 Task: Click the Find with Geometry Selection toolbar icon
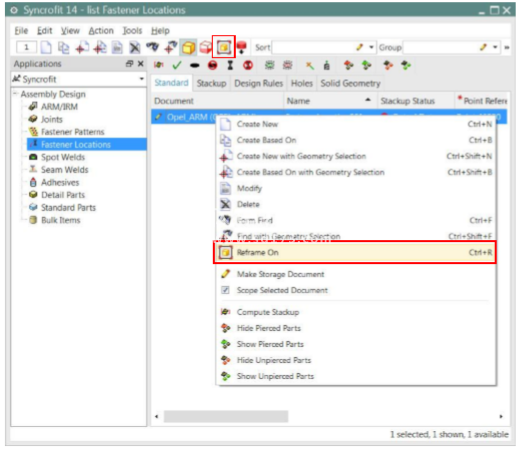pyautogui.click(x=170, y=47)
